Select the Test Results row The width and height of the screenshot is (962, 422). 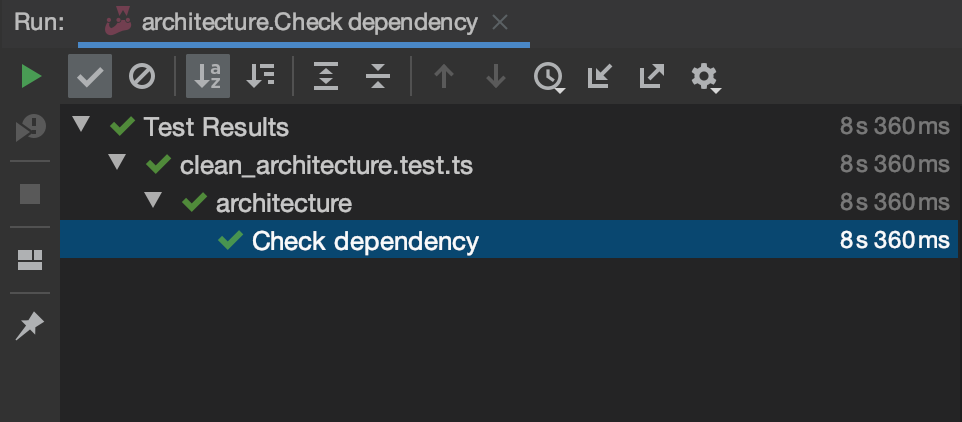point(509,127)
